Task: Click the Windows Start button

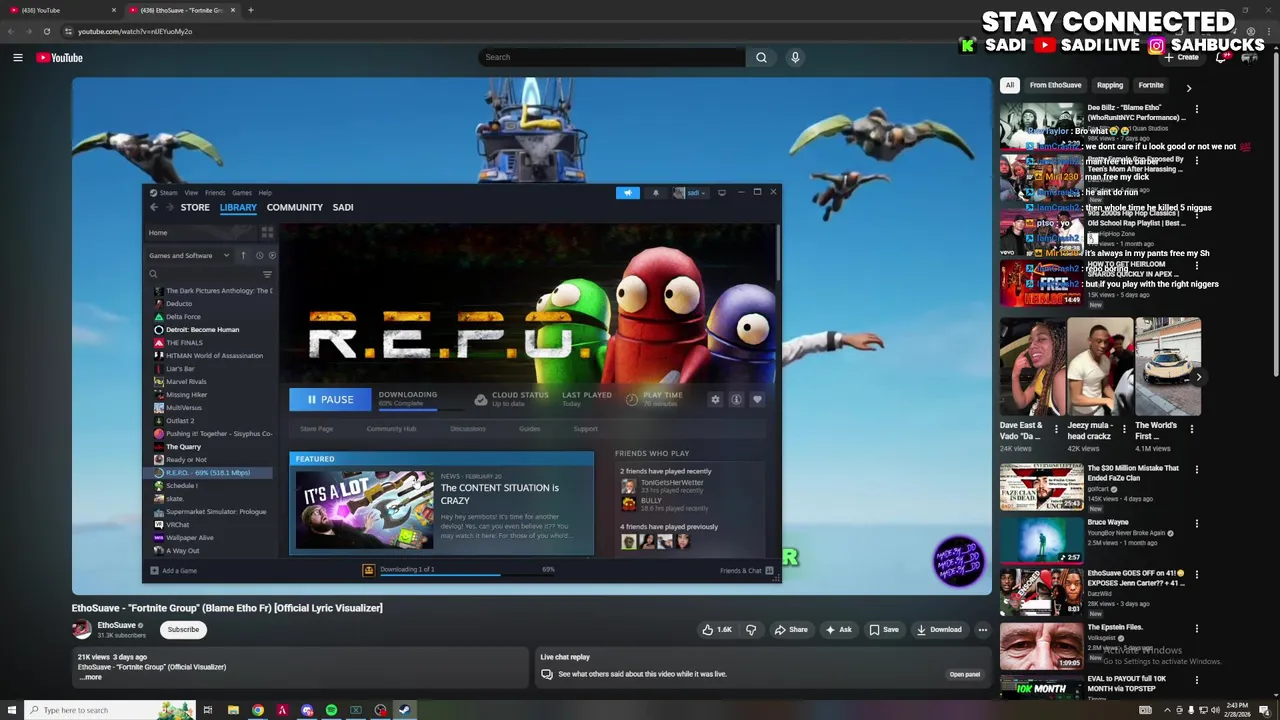Action: [10, 710]
